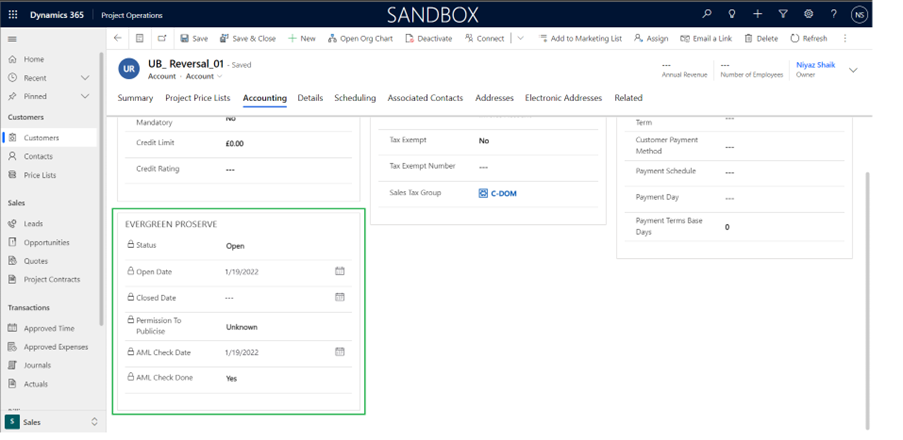Open record in new window icon
Viewport: 903px width, 440px height.
click(x=162, y=38)
